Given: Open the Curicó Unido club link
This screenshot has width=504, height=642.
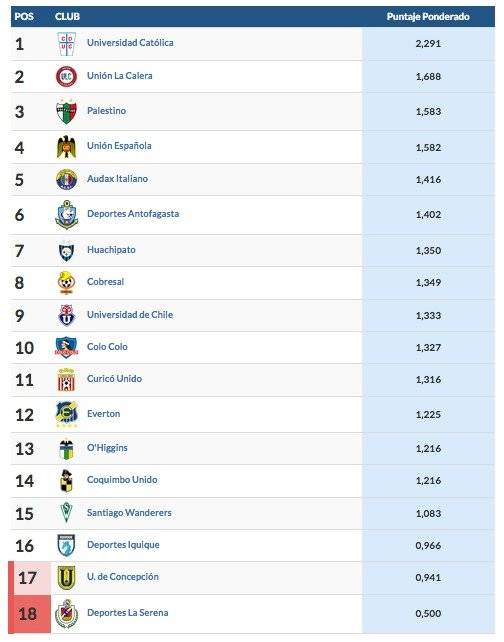Looking at the screenshot, I should click(114, 379).
